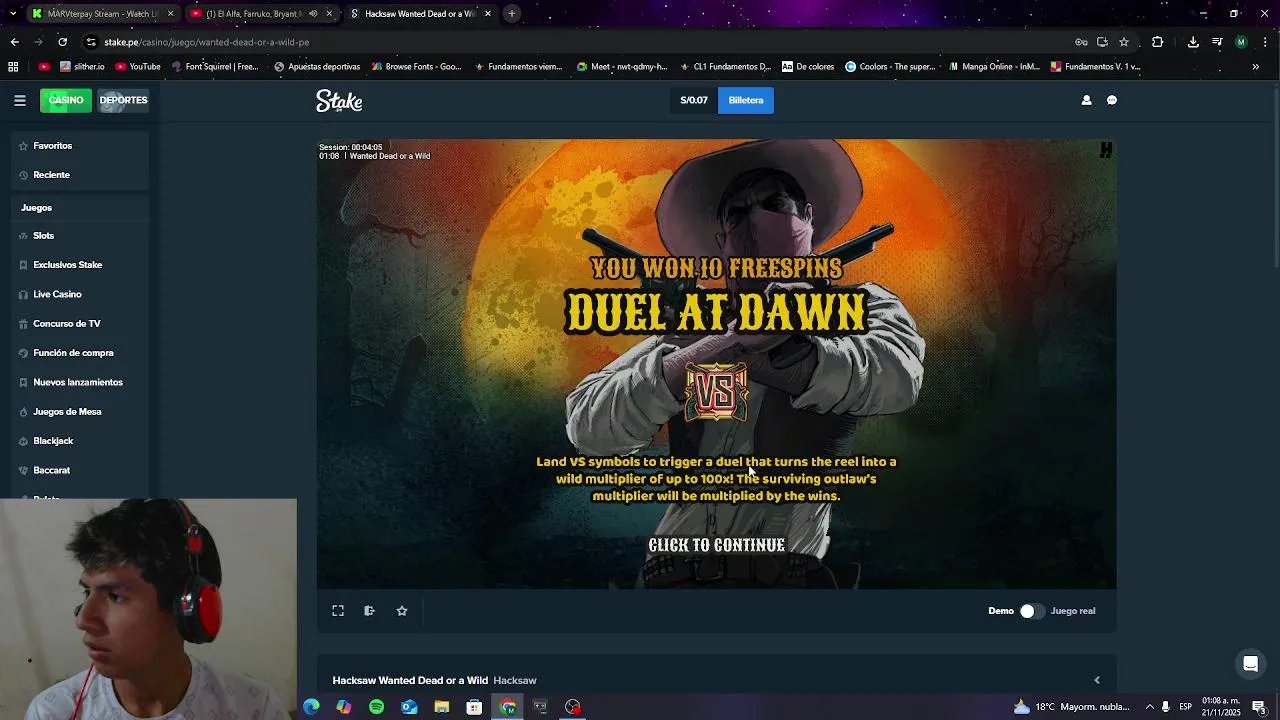Open browser extensions puzzle icon
This screenshot has height=720, width=1280.
click(x=1157, y=42)
